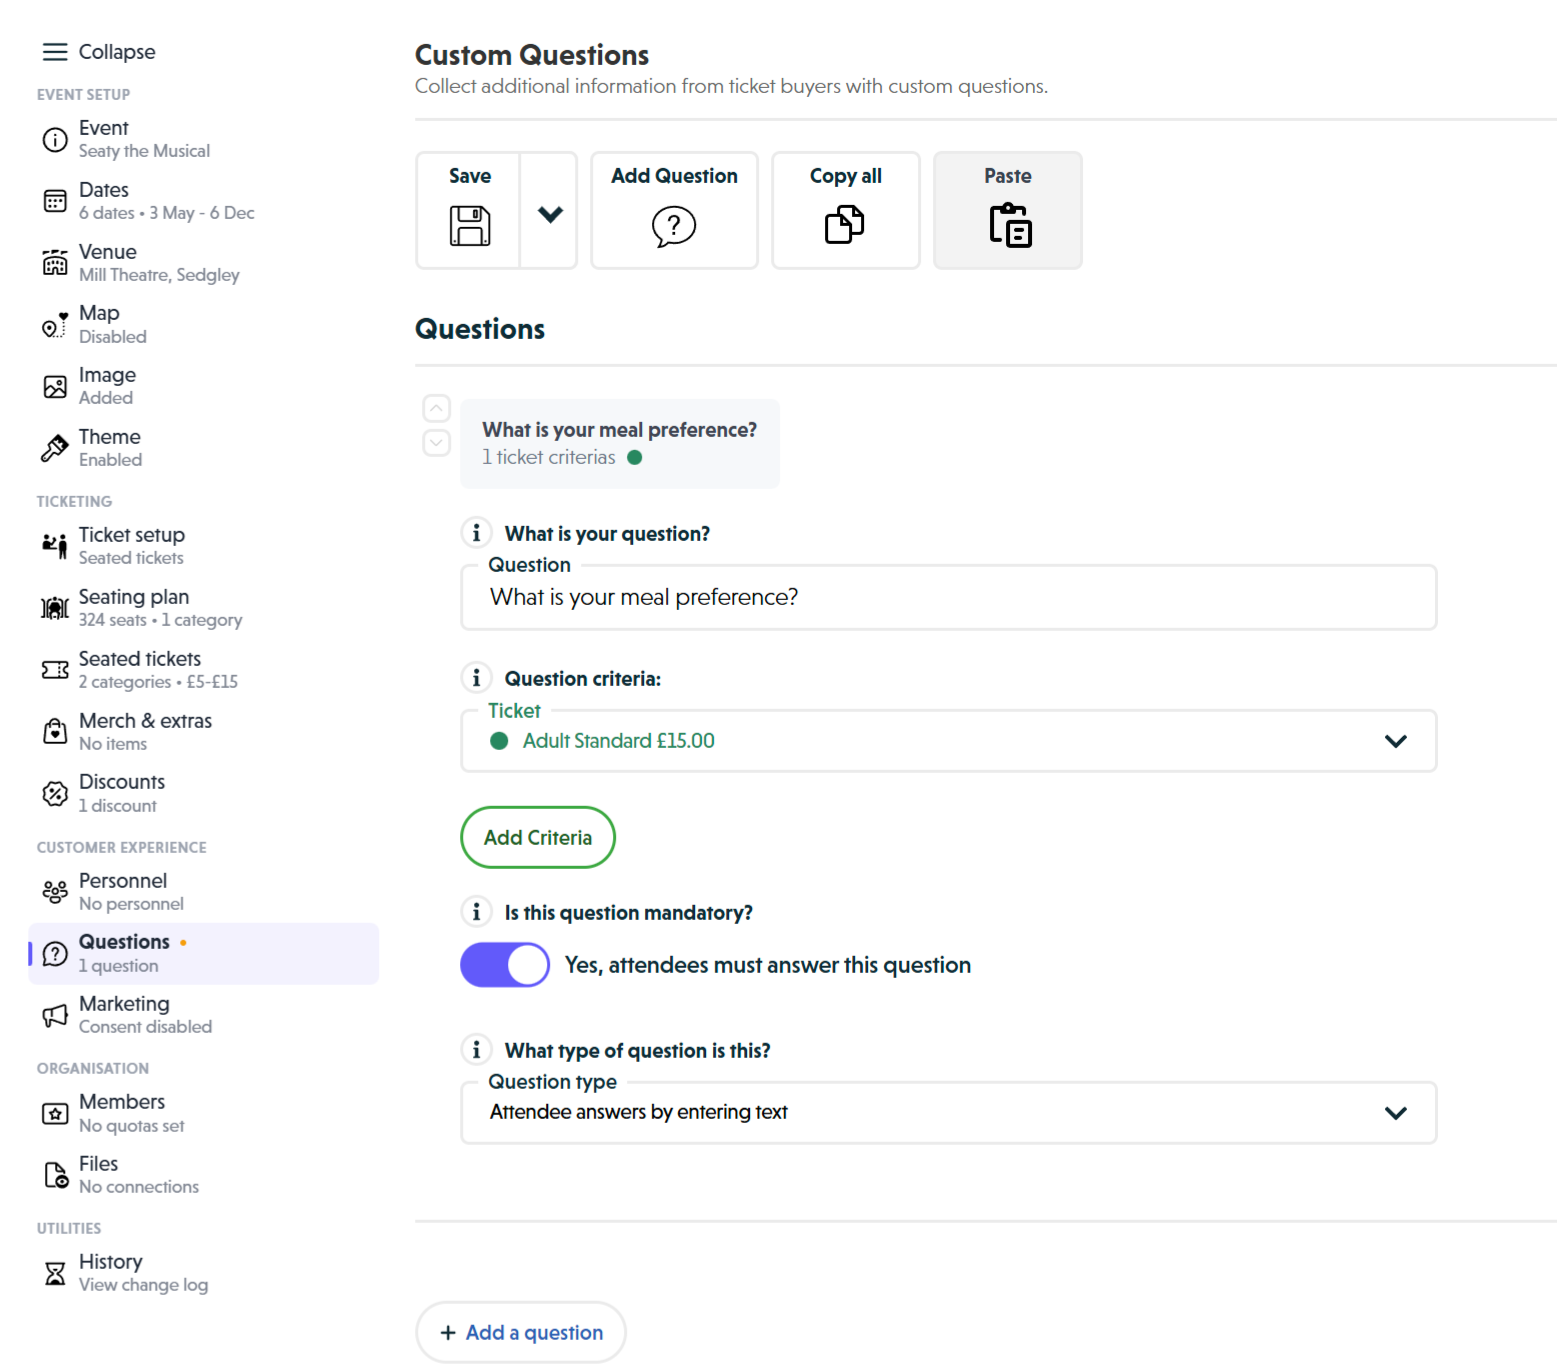Click the Seating plan icon
Image resolution: width=1557 pixels, height=1372 pixels.
(x=55, y=607)
